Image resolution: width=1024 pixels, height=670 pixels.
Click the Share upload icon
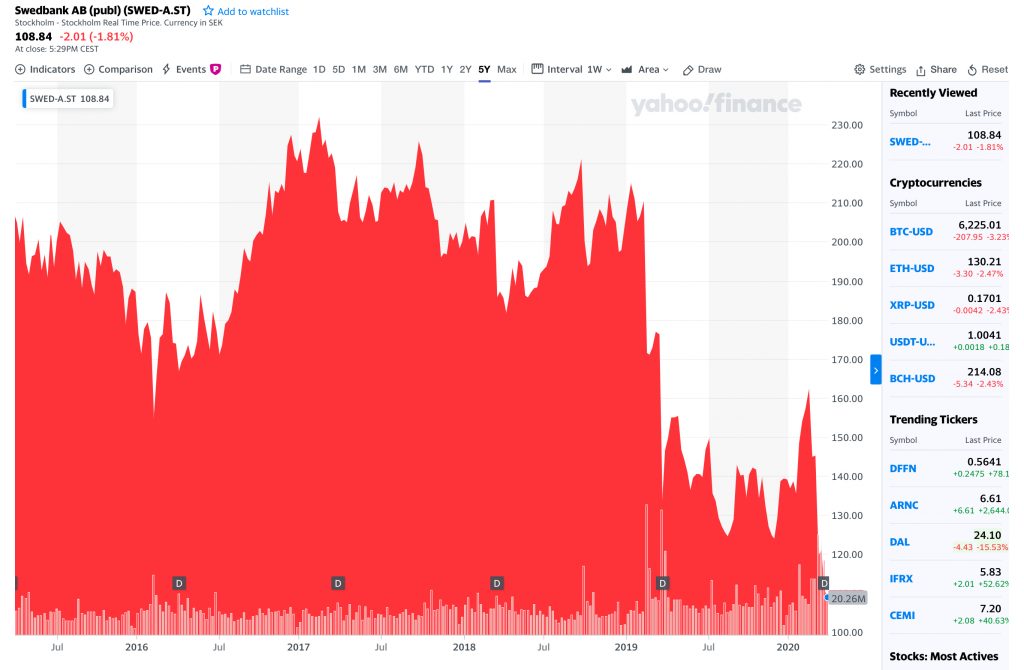point(921,70)
